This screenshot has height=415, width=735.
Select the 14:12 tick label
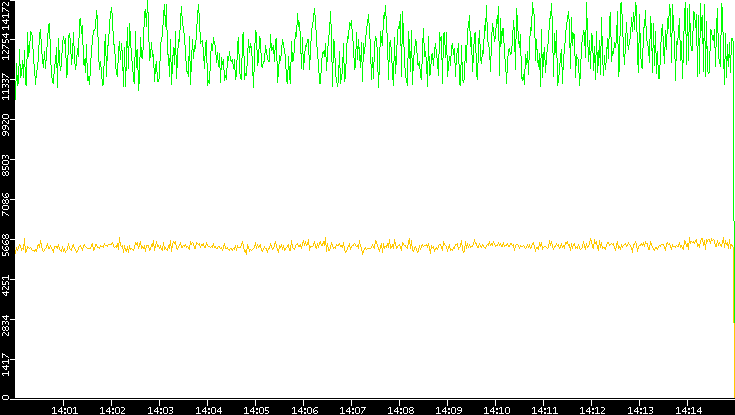point(592,411)
